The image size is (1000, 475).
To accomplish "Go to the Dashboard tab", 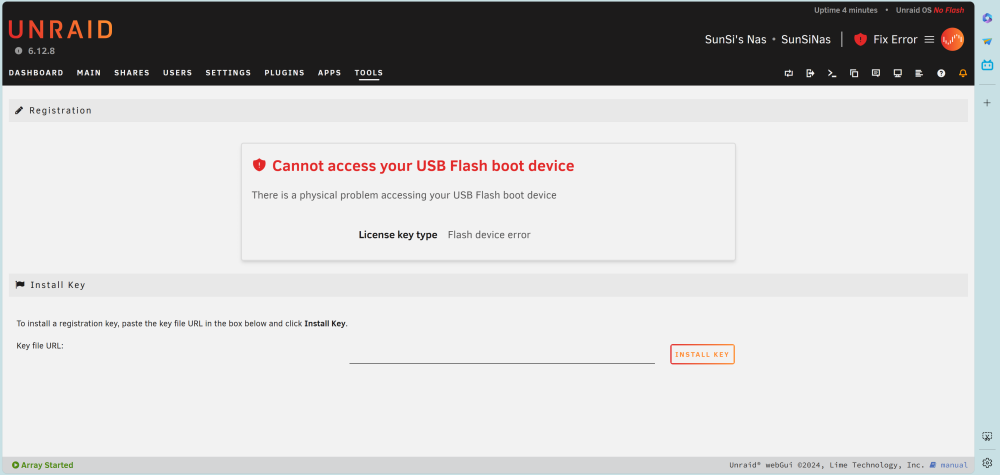I will coord(36,73).
